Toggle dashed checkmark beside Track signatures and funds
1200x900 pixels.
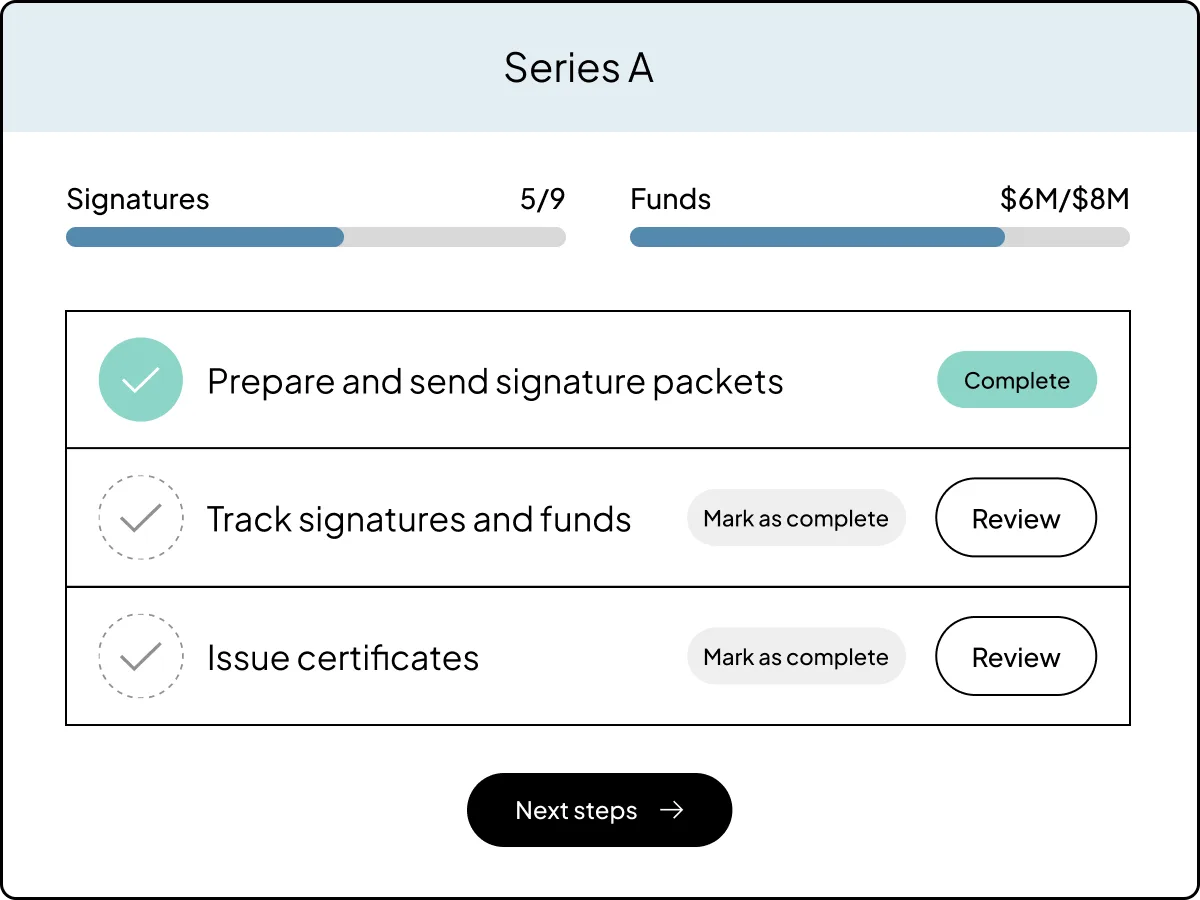[x=141, y=518]
